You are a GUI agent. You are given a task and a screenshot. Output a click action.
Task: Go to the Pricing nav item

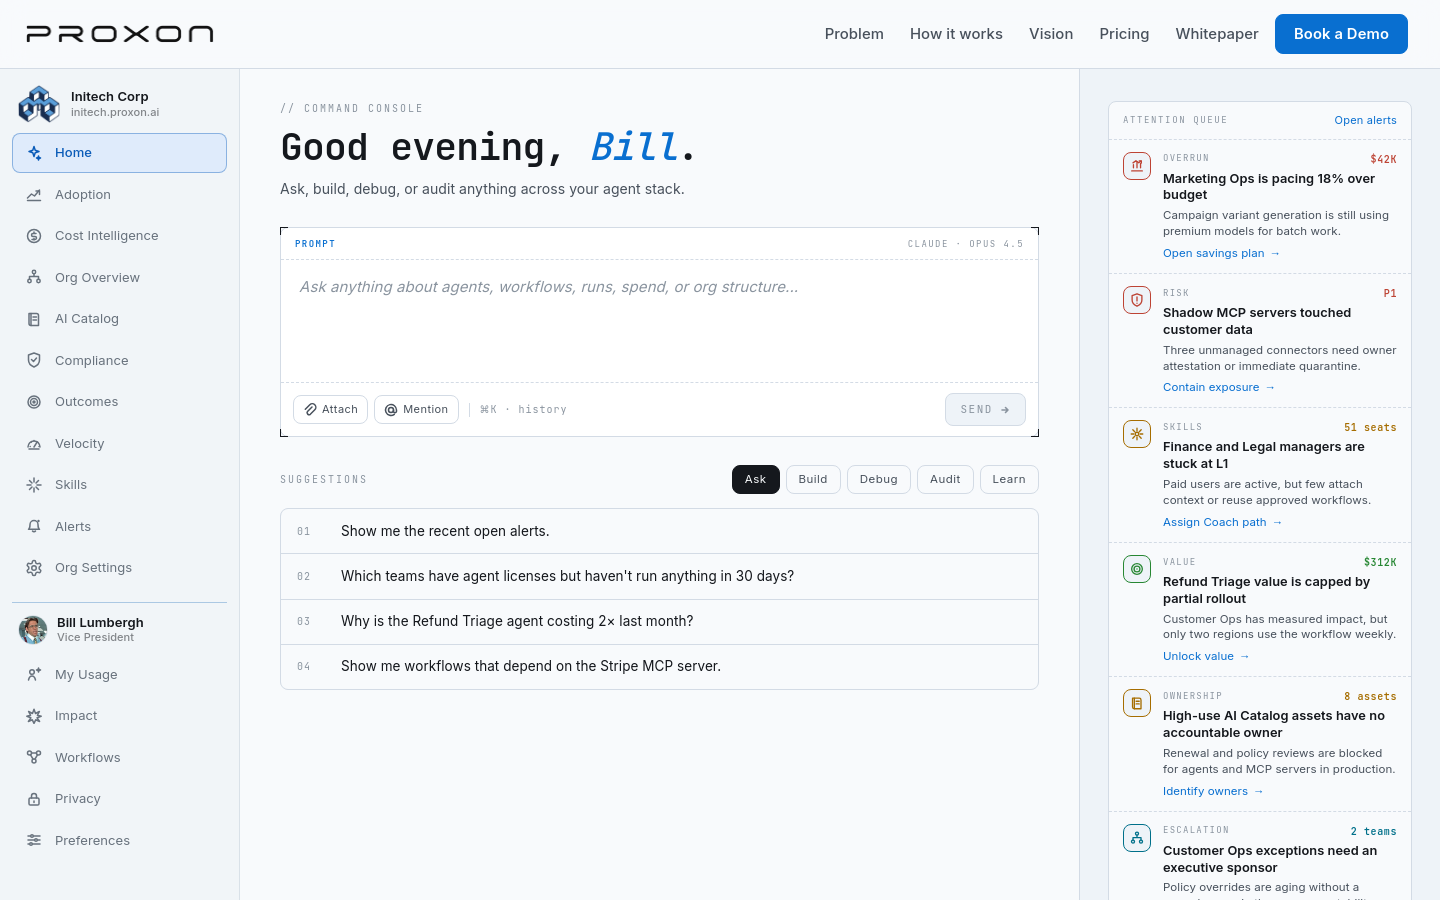pos(1124,34)
